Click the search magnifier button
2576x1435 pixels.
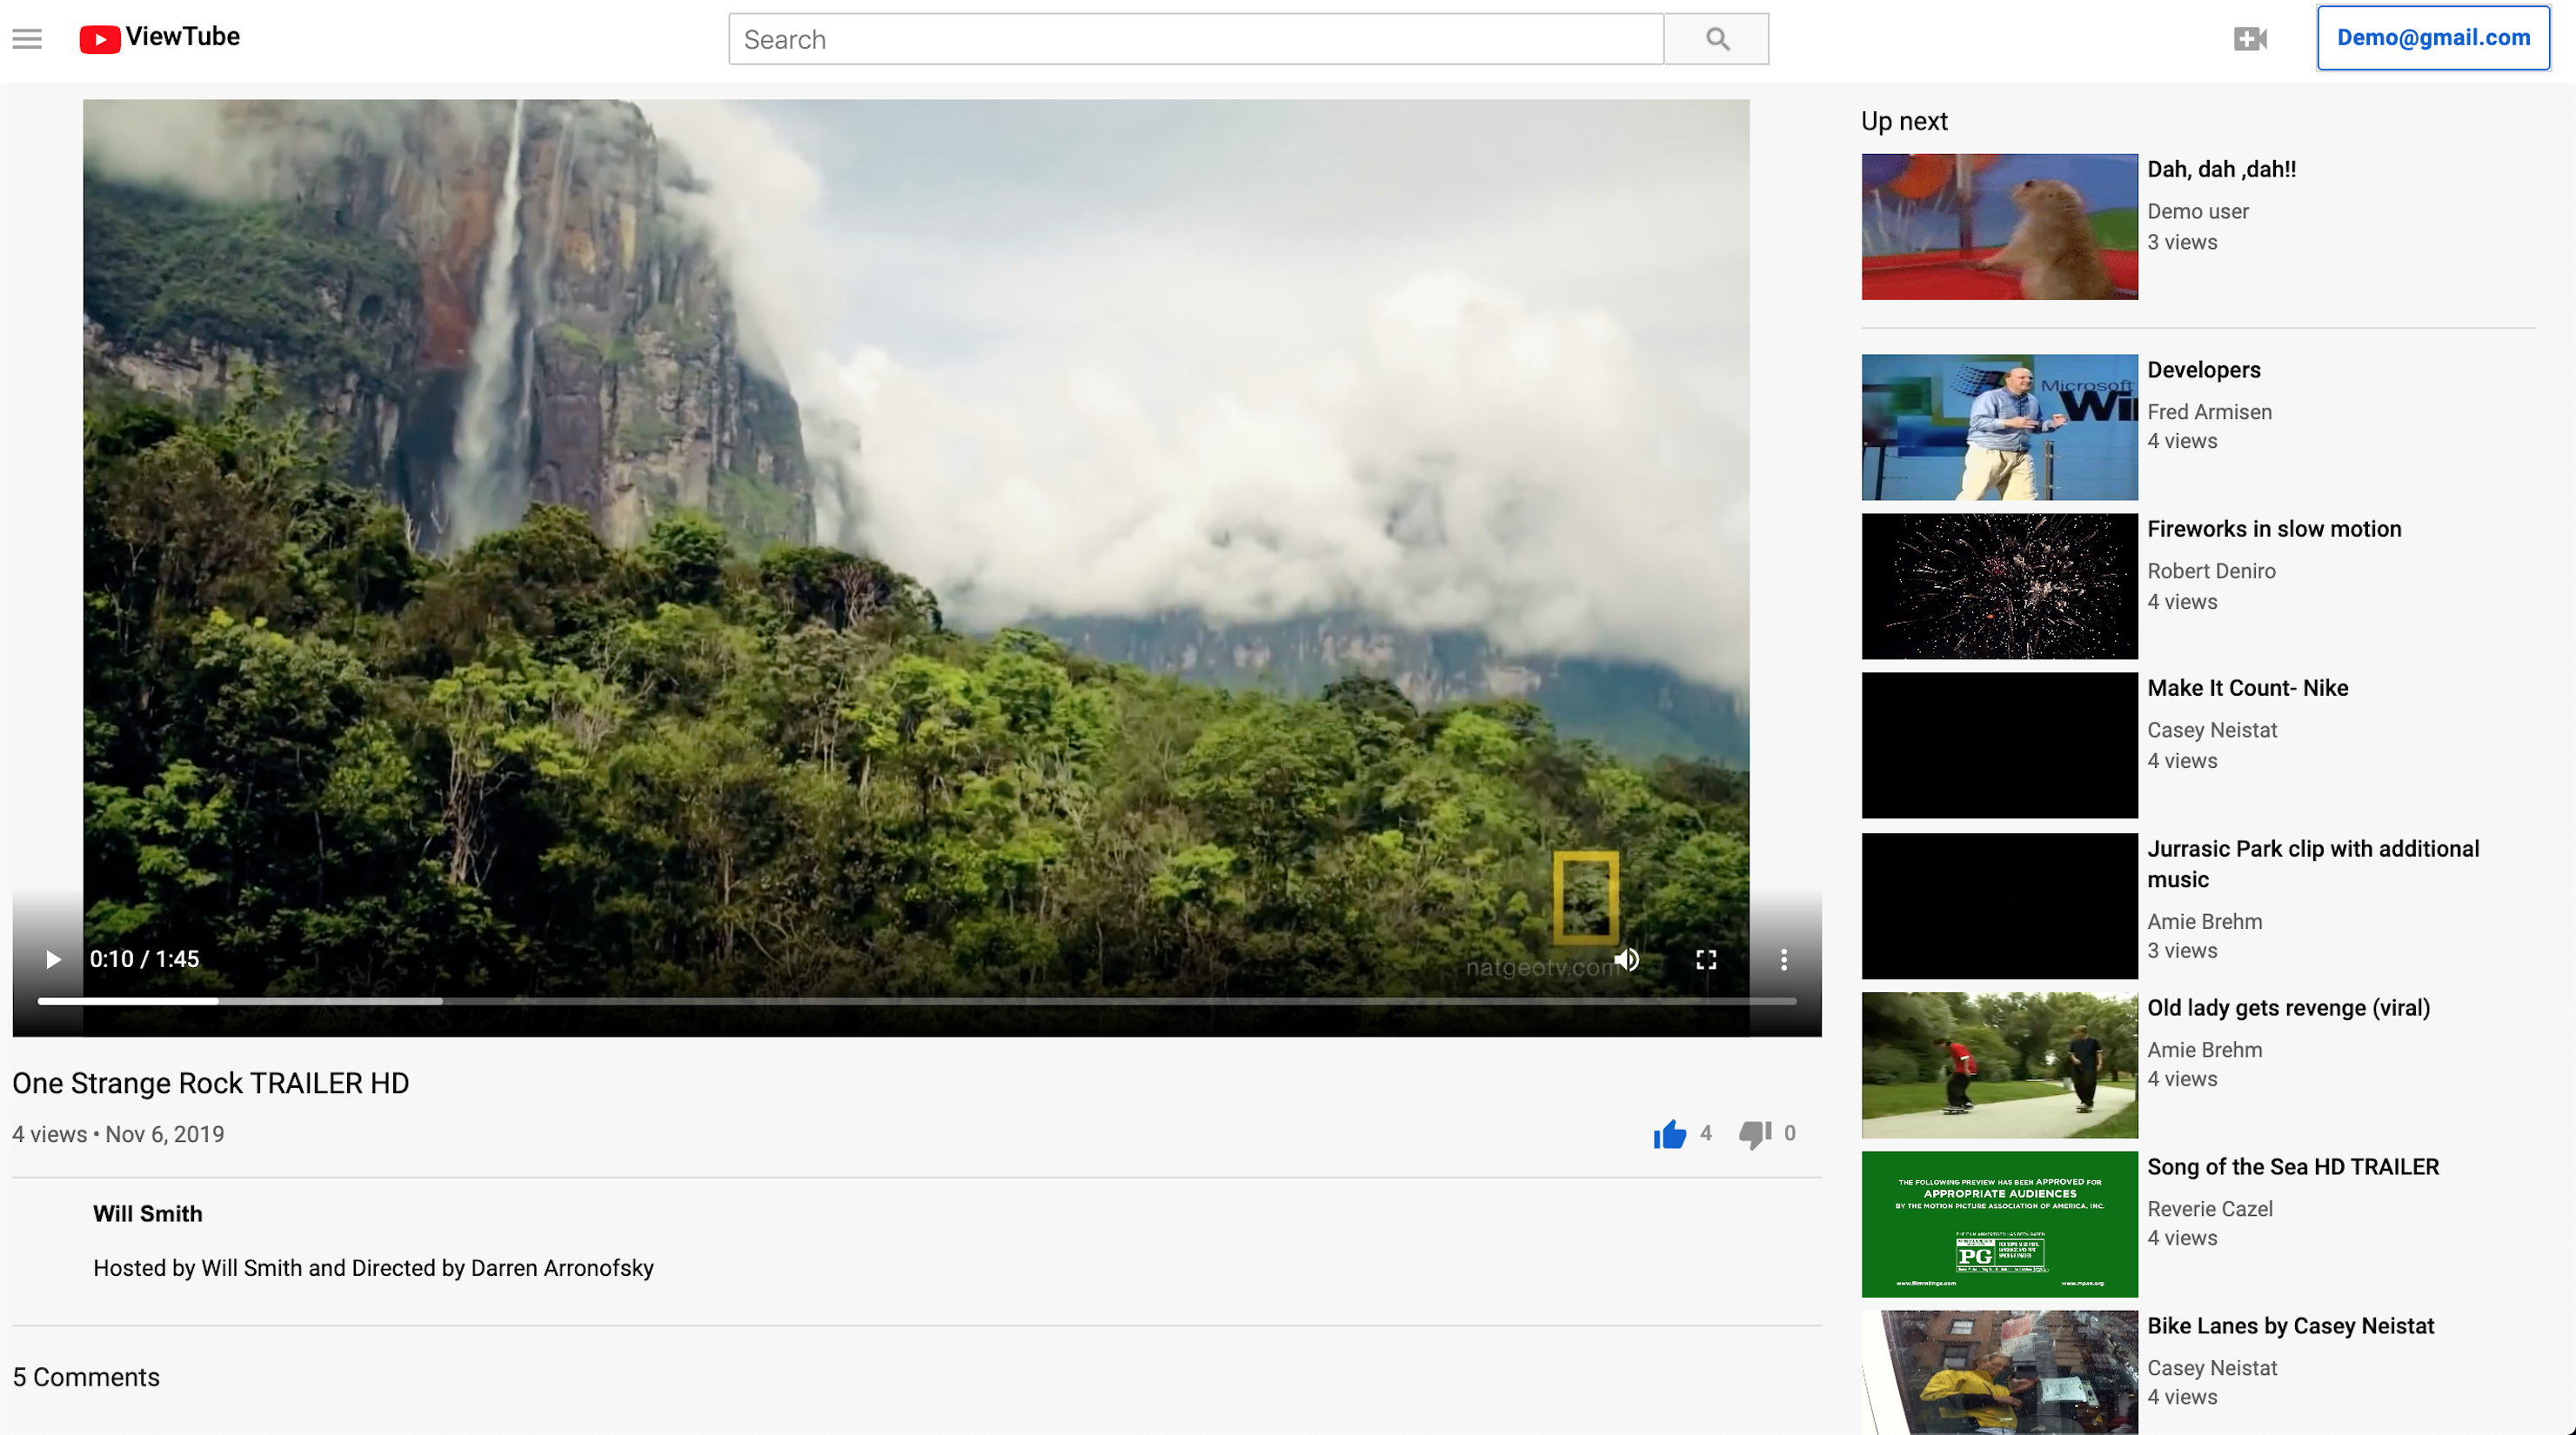[1716, 39]
